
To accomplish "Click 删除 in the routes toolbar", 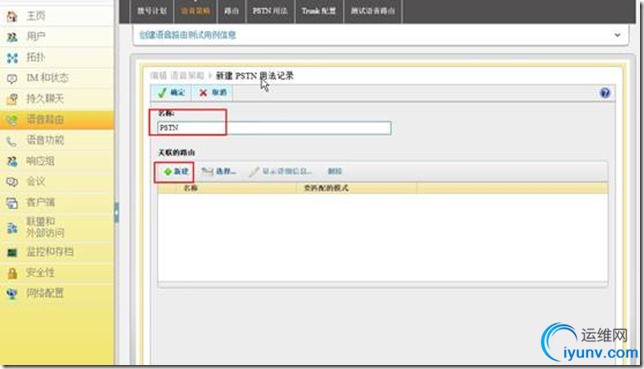I will click(335, 171).
